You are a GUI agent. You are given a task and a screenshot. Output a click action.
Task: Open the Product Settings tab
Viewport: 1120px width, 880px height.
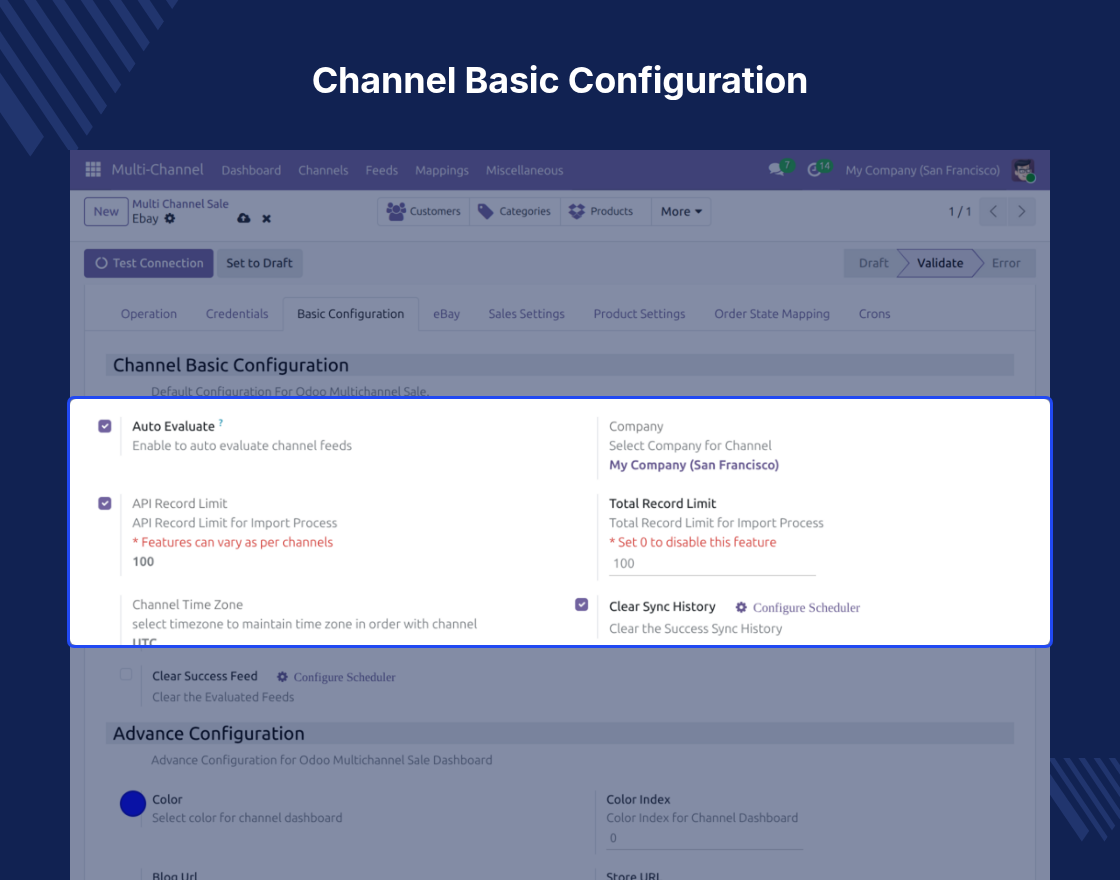coord(639,314)
